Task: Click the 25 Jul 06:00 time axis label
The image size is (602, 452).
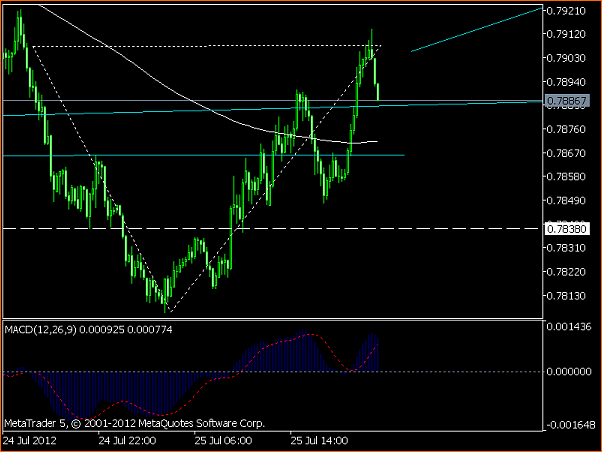Action: pos(223,440)
